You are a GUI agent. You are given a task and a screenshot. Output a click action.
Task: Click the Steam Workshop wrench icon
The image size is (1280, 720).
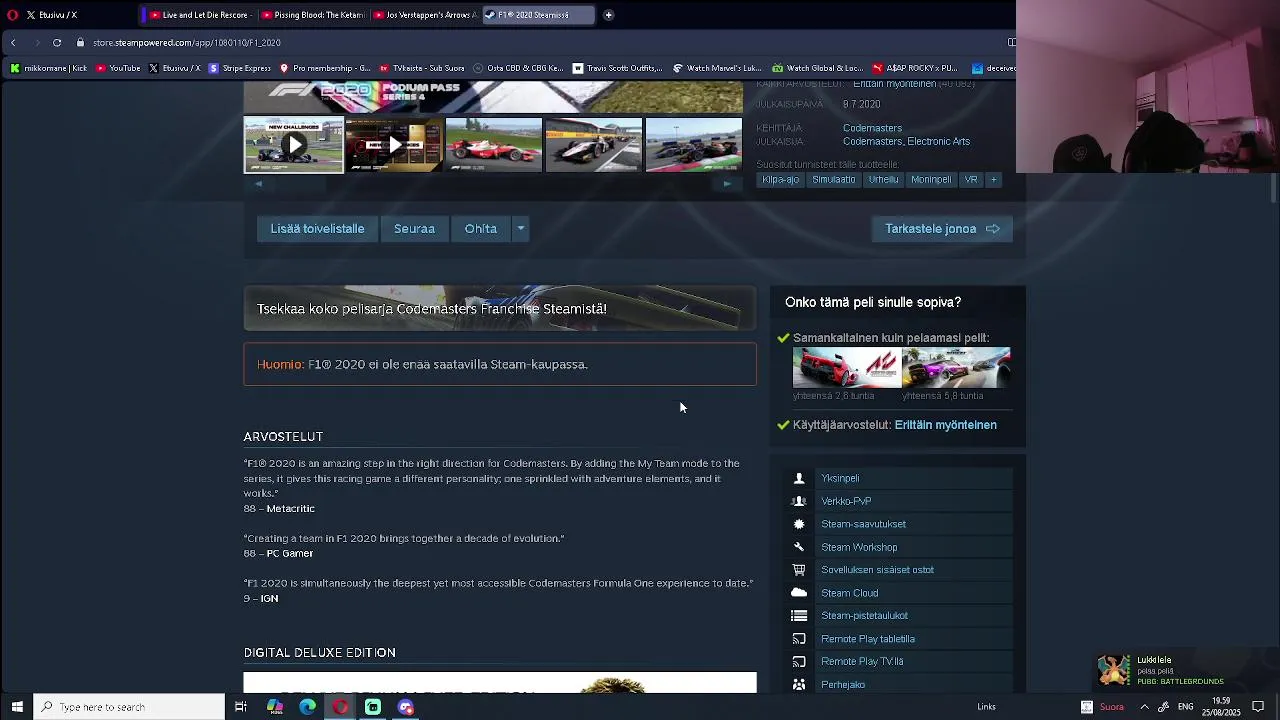click(x=799, y=547)
